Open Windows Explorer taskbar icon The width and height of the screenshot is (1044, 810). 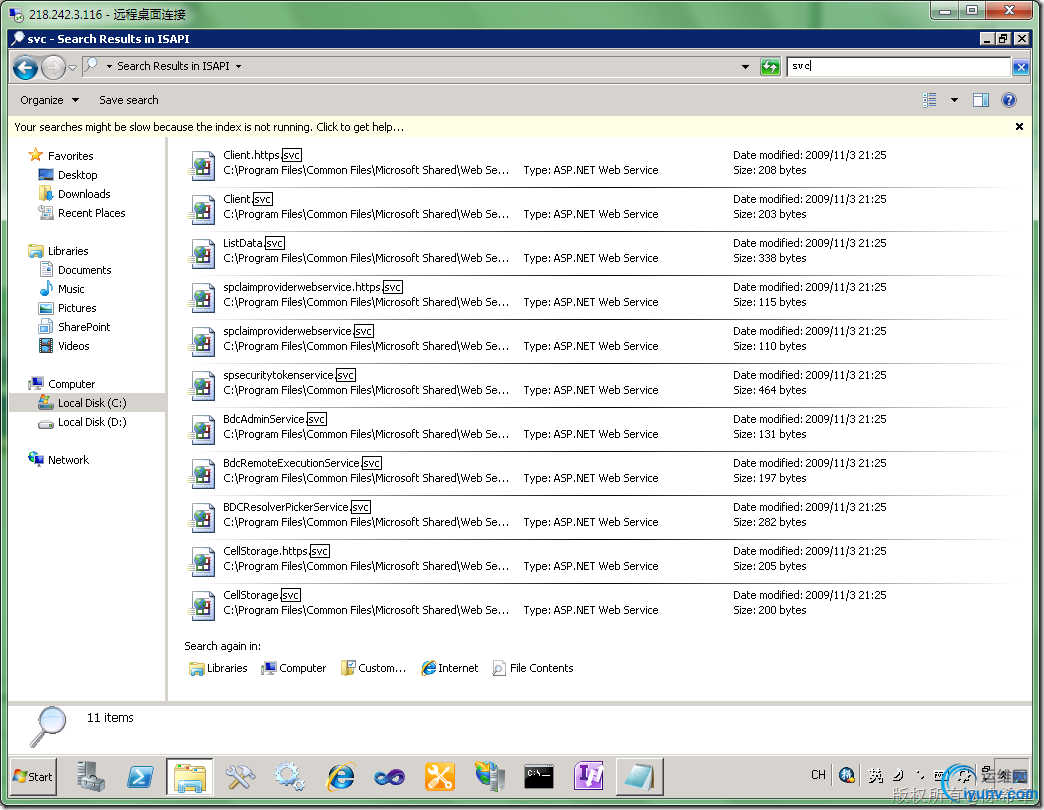click(x=190, y=777)
